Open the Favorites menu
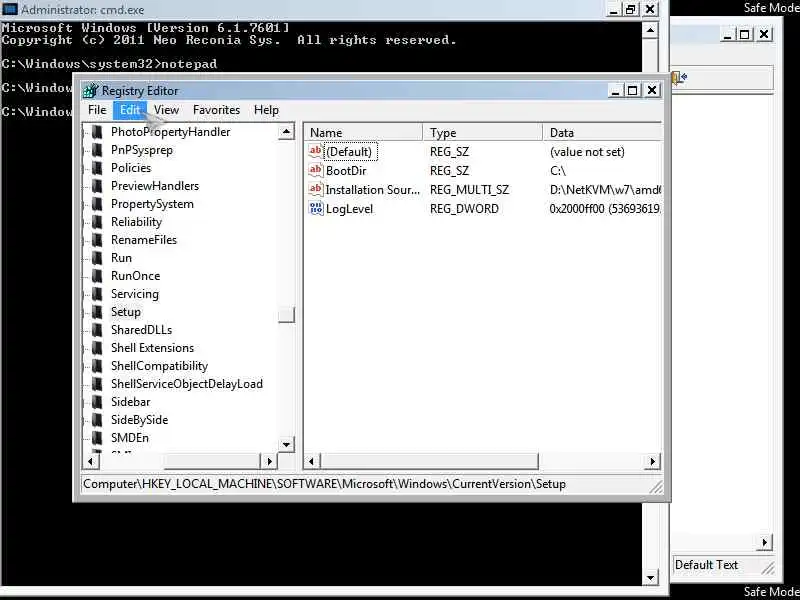Image resolution: width=800 pixels, height=600 pixels. coord(216,110)
